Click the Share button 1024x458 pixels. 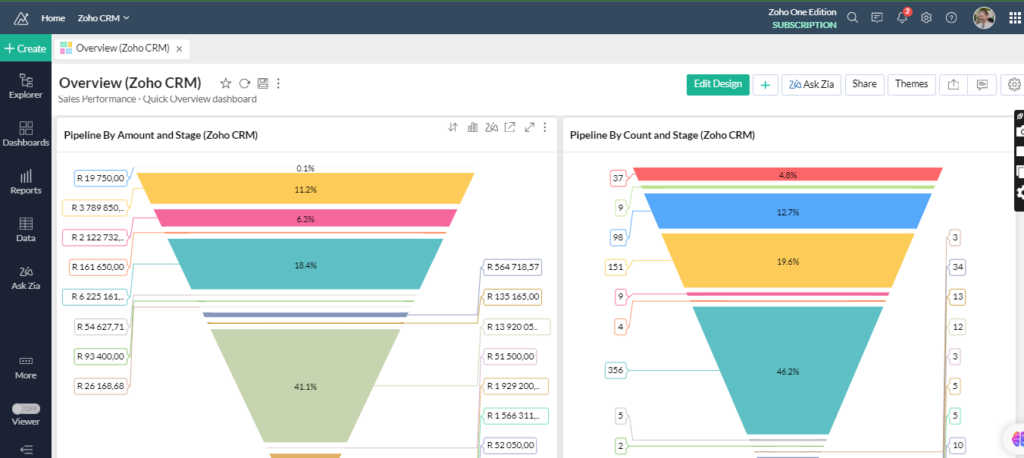click(x=865, y=84)
